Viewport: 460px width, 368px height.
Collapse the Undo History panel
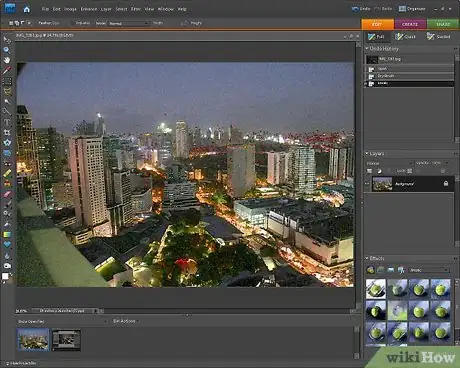(367, 49)
